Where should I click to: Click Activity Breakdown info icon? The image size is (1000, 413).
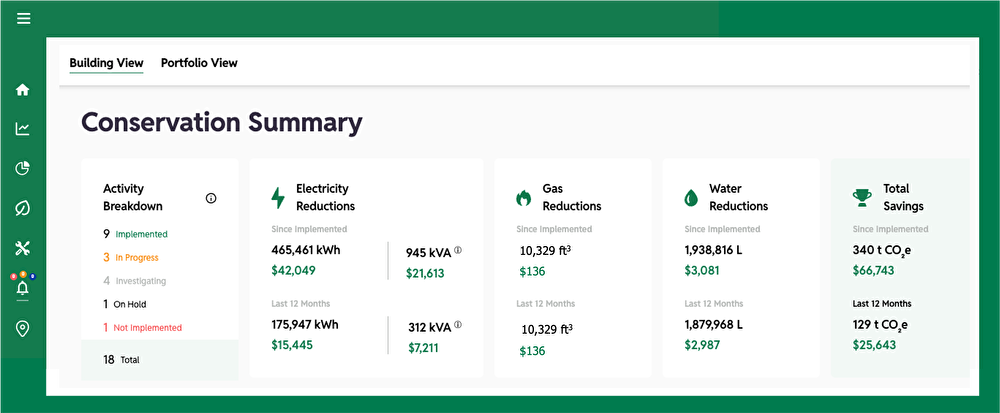click(x=211, y=198)
